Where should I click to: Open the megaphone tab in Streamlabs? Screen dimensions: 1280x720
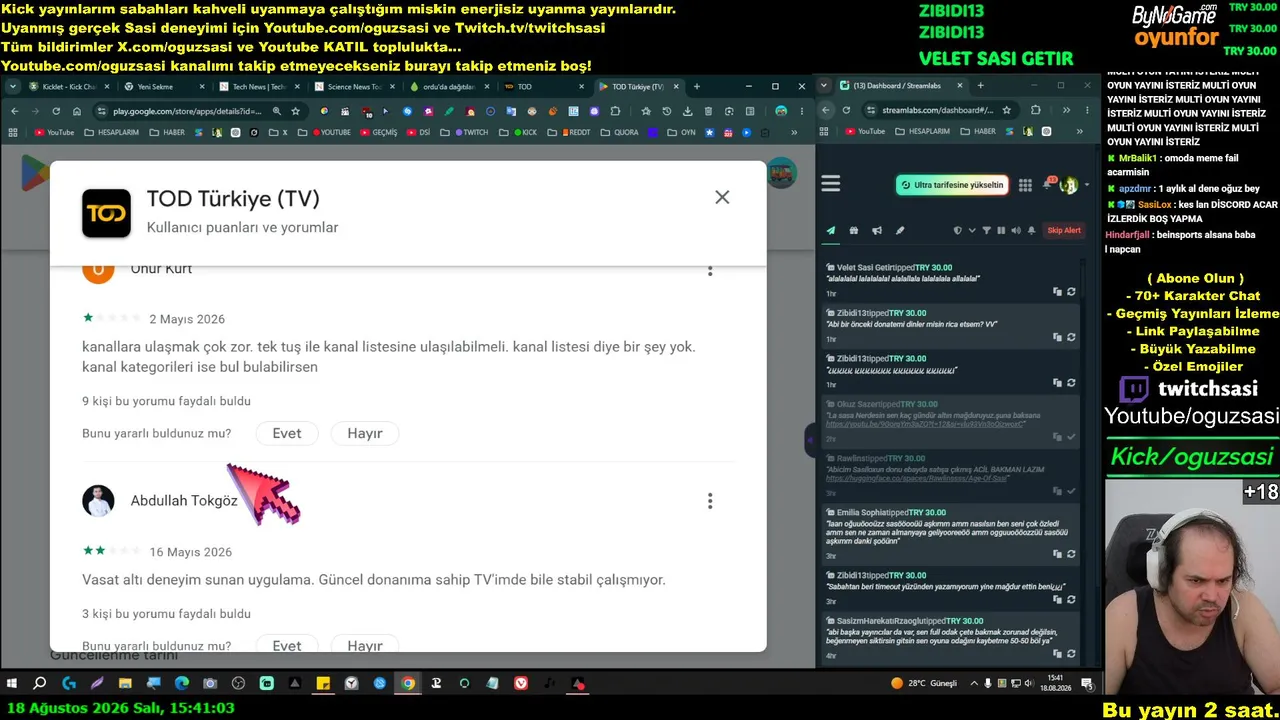876,231
